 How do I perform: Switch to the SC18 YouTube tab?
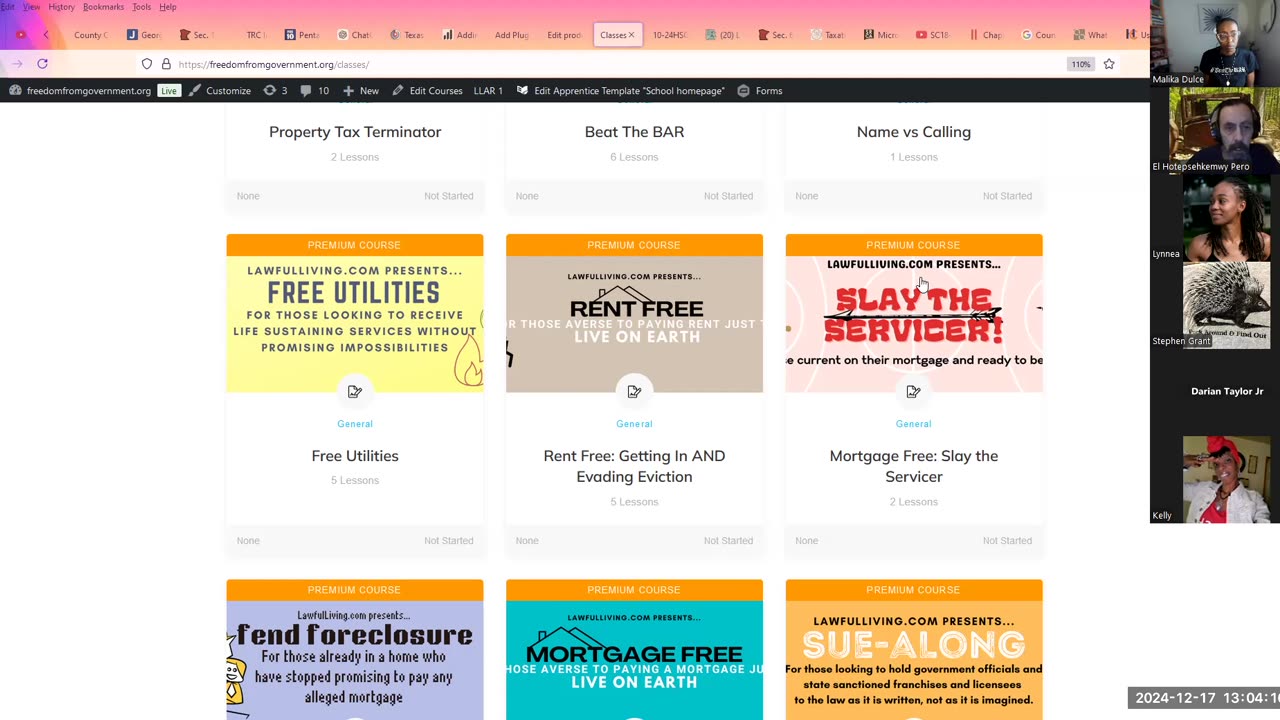[x=933, y=35]
